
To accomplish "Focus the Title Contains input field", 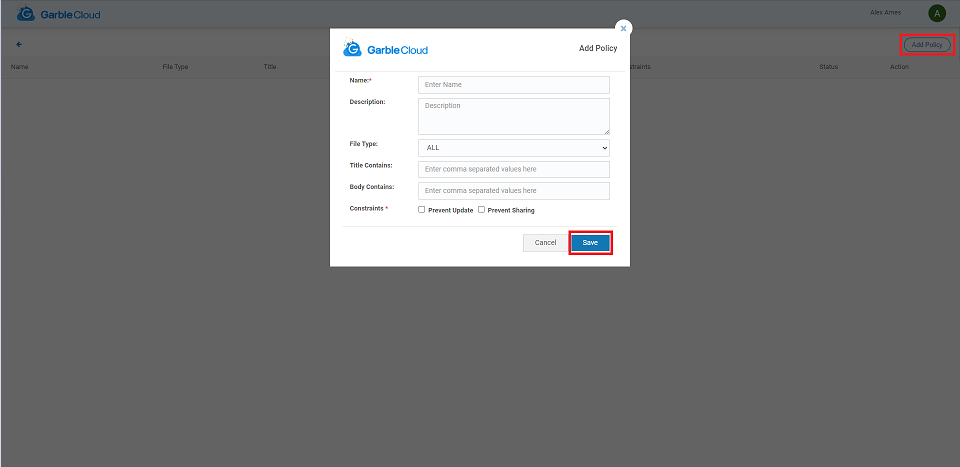I will click(x=514, y=169).
